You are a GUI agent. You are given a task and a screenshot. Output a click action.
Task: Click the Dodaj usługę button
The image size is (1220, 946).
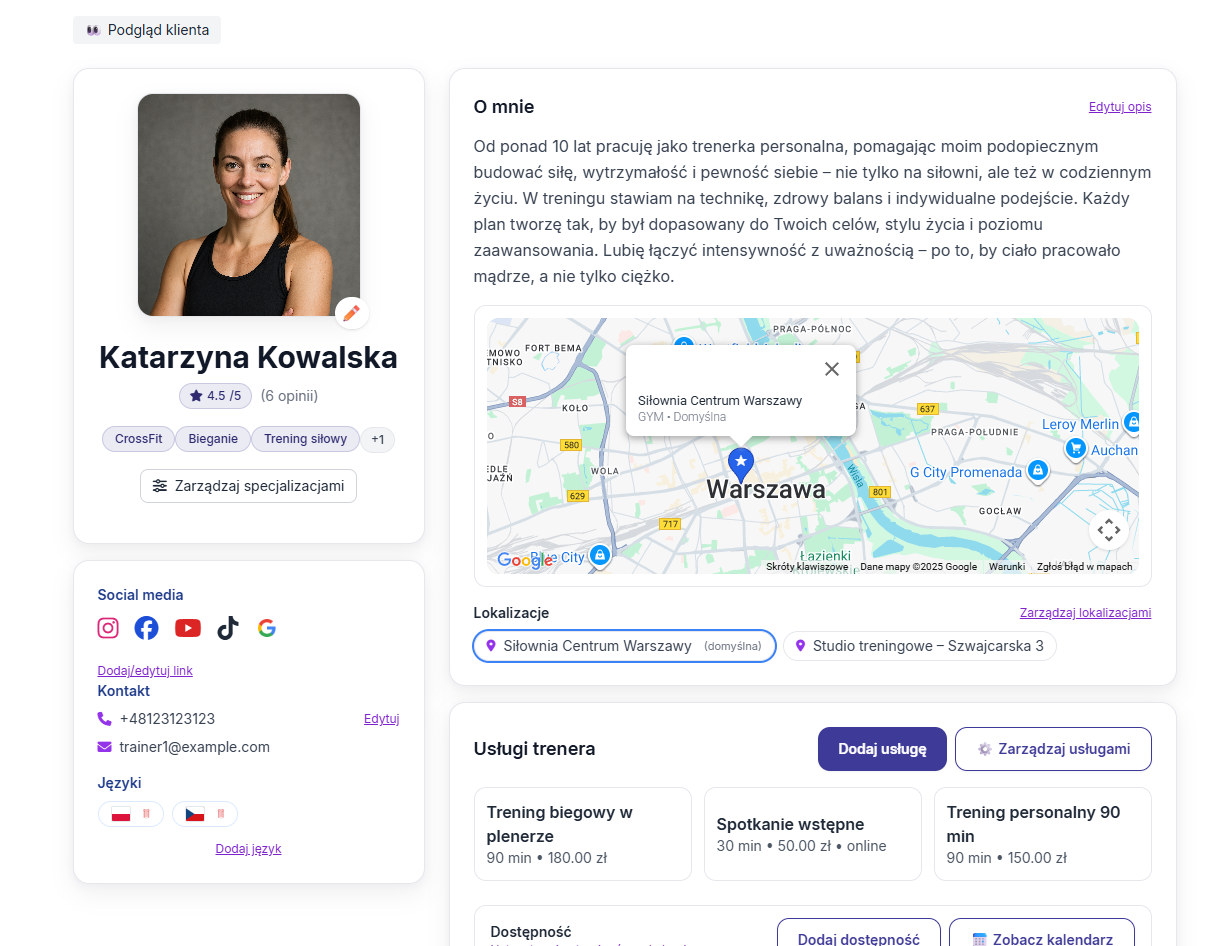tap(881, 748)
